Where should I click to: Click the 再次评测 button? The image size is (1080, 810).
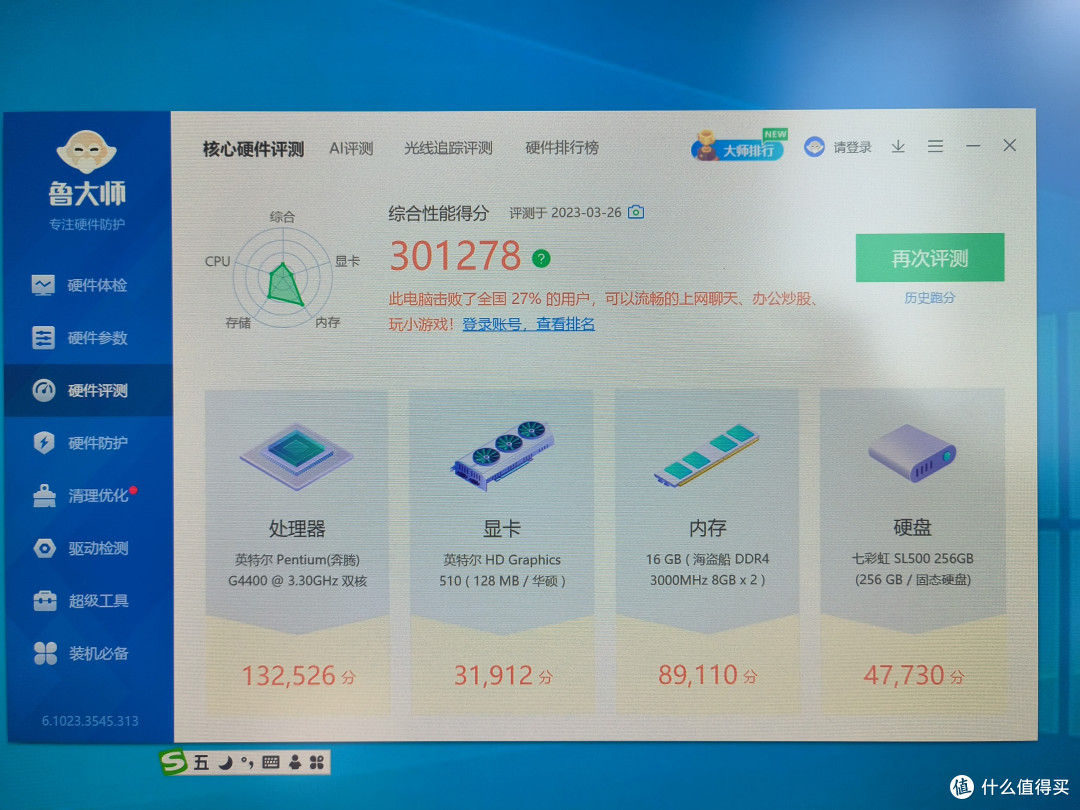tap(929, 258)
